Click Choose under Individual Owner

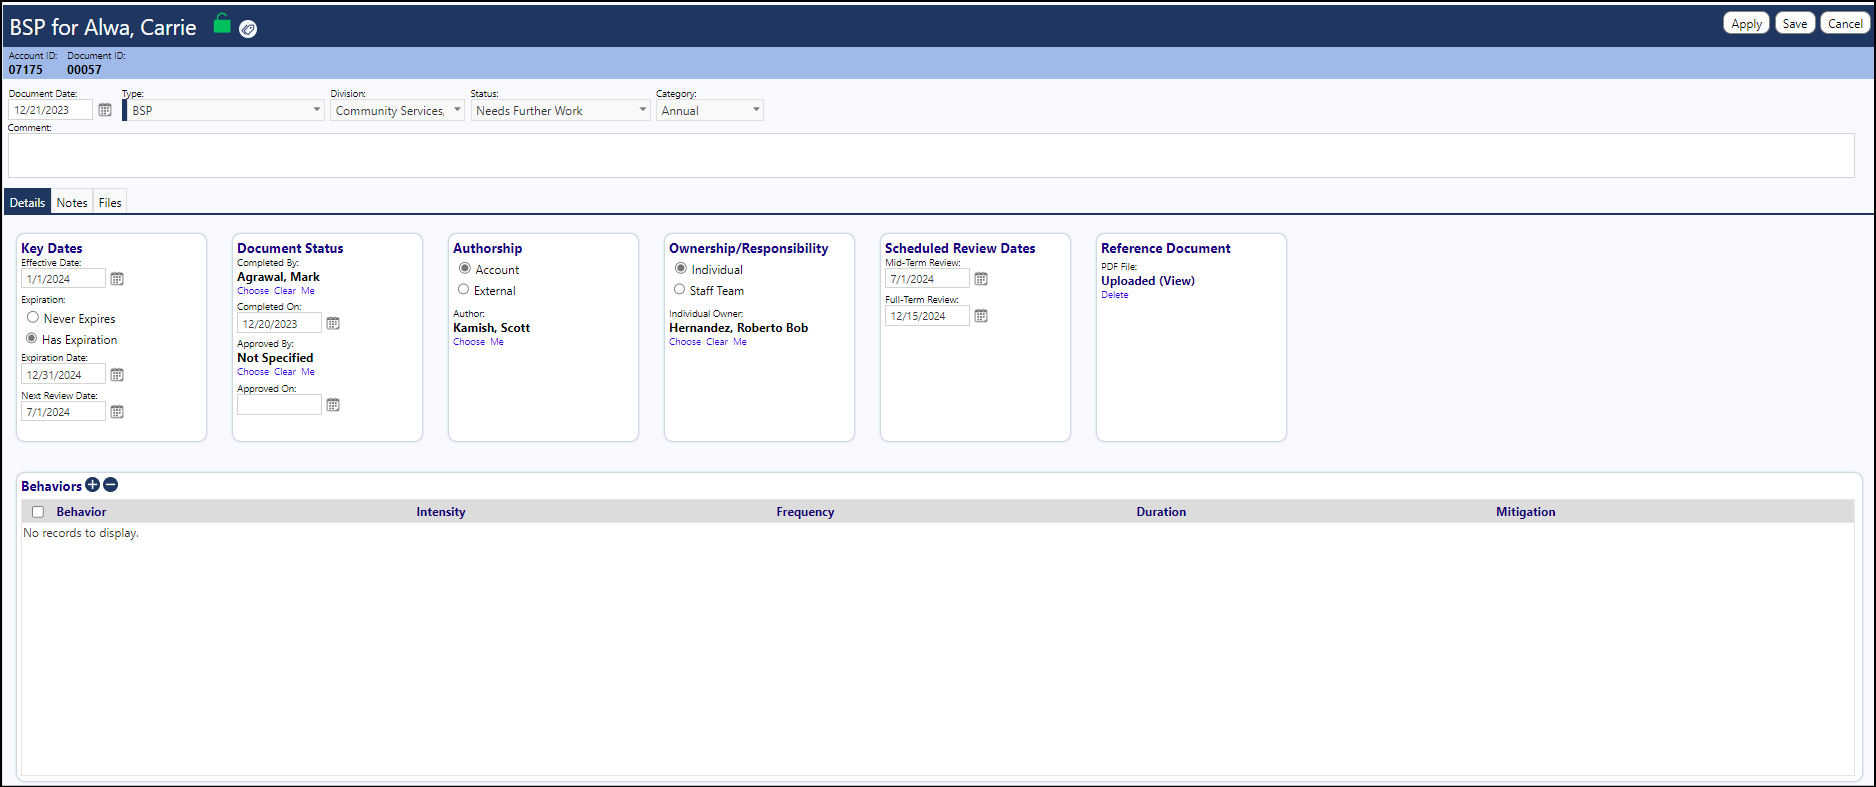click(685, 342)
